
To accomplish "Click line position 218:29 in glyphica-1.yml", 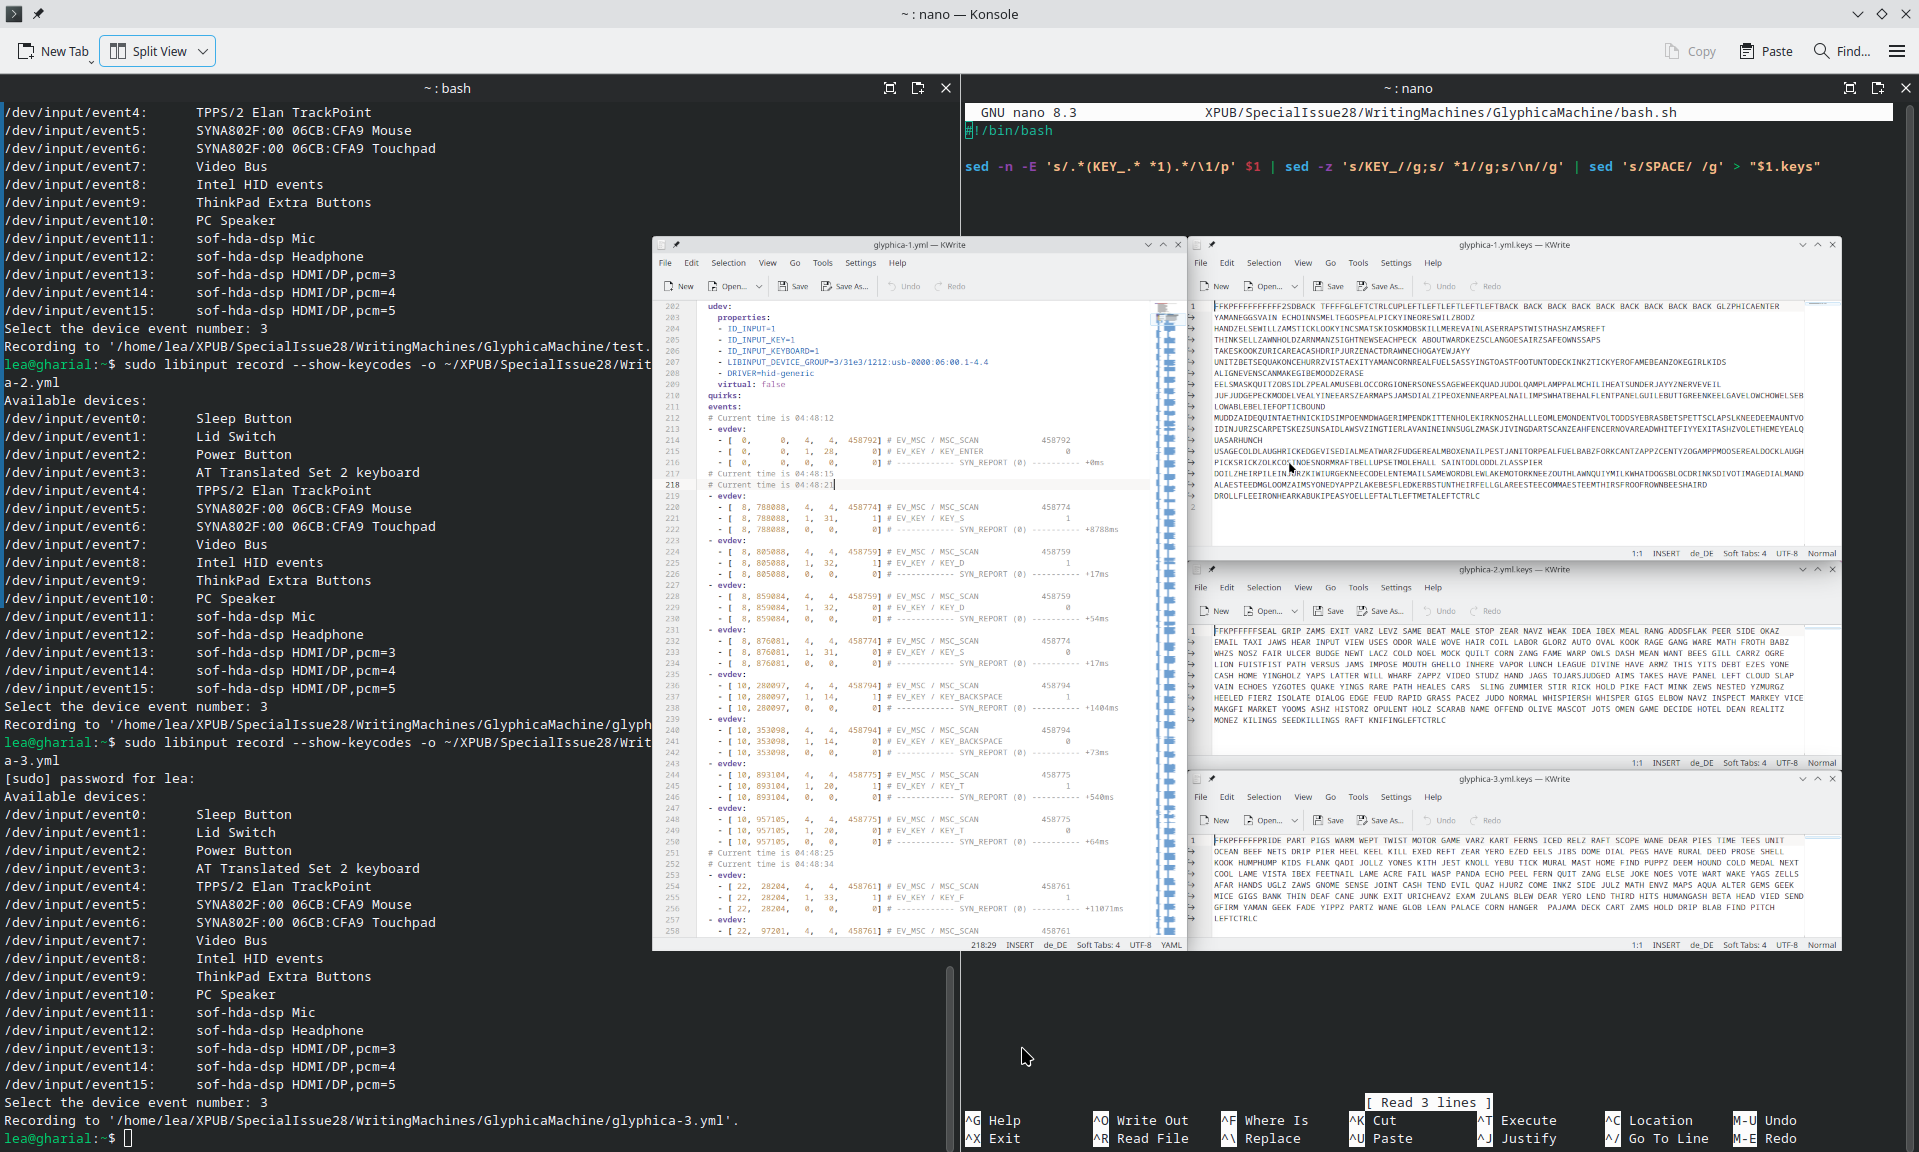I will click(983, 945).
